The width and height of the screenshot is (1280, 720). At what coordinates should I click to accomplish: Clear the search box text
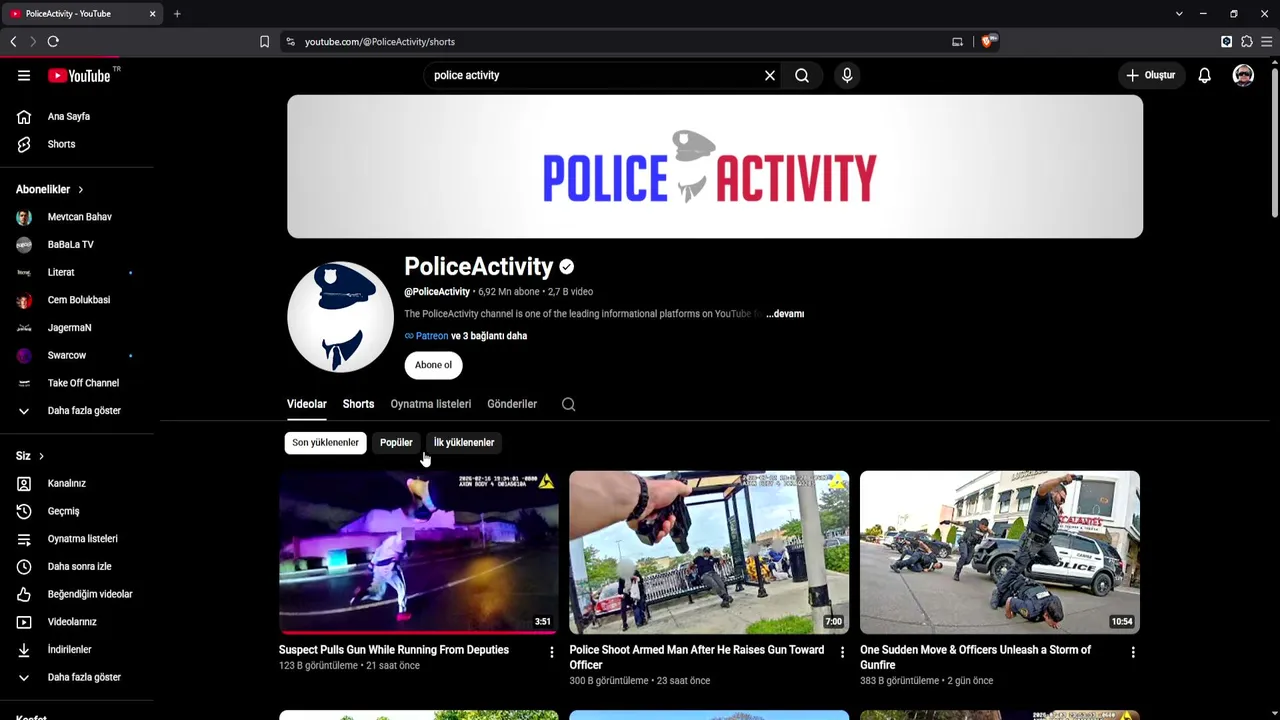point(770,75)
